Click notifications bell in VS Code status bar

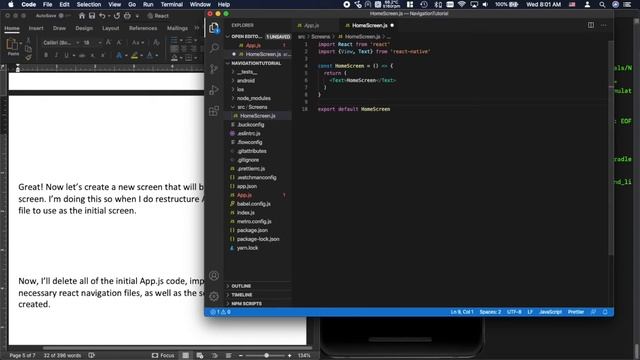click(605, 312)
